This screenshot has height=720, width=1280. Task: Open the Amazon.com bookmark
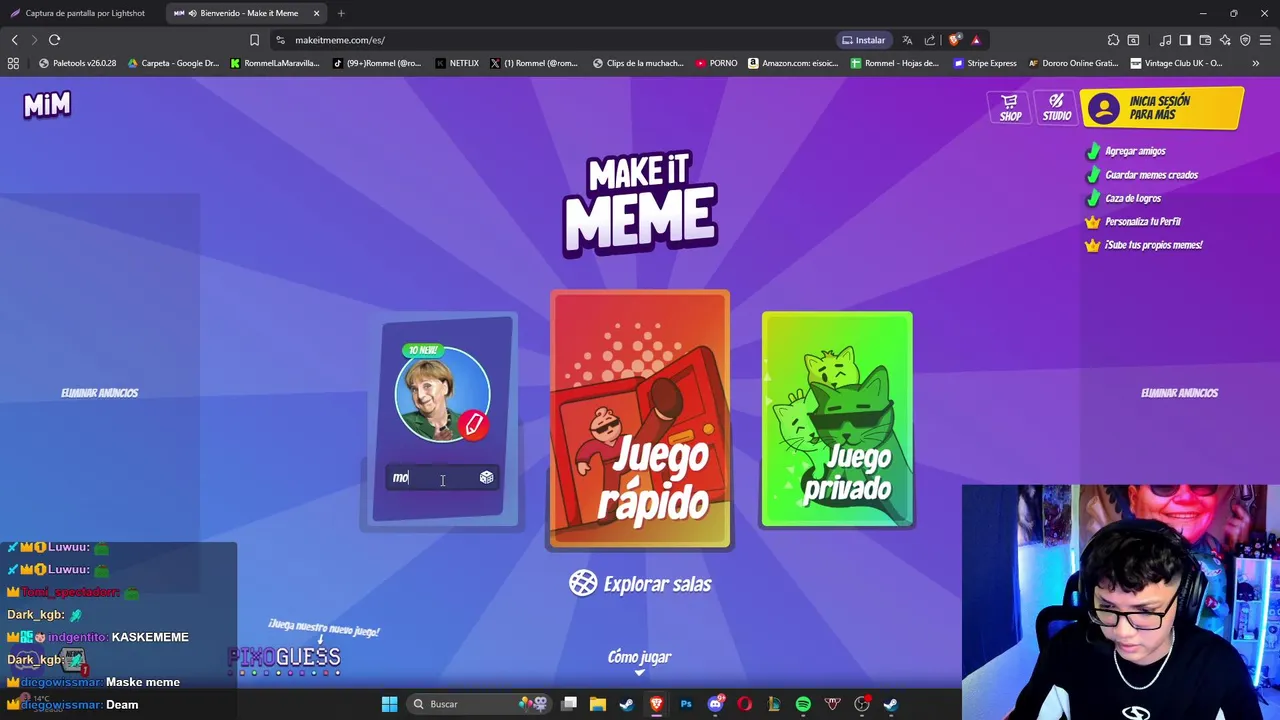[x=794, y=63]
